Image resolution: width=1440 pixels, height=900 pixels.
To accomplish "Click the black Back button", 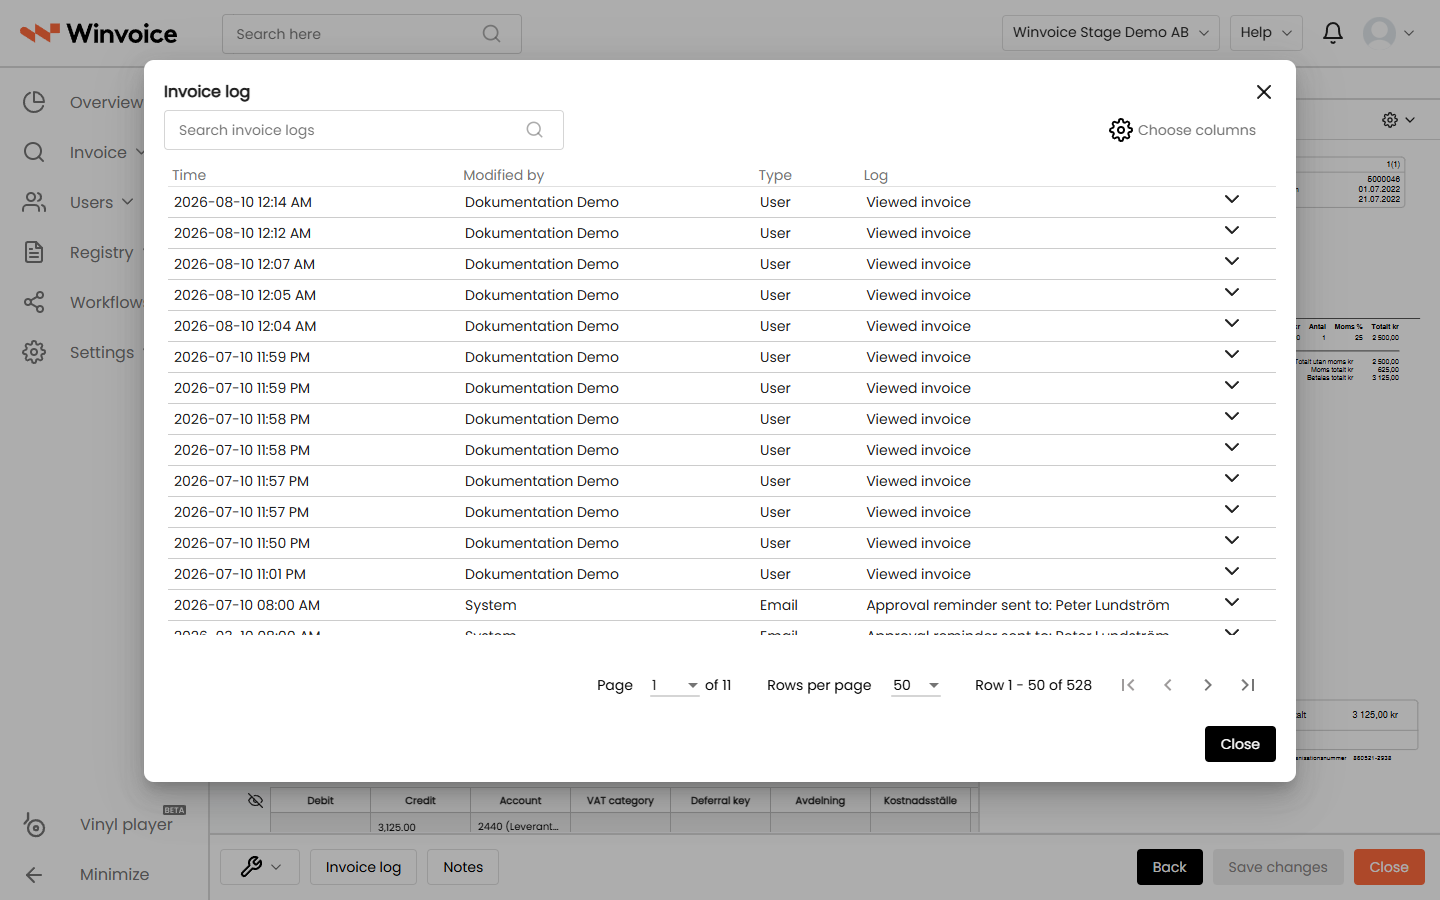I will (1169, 867).
